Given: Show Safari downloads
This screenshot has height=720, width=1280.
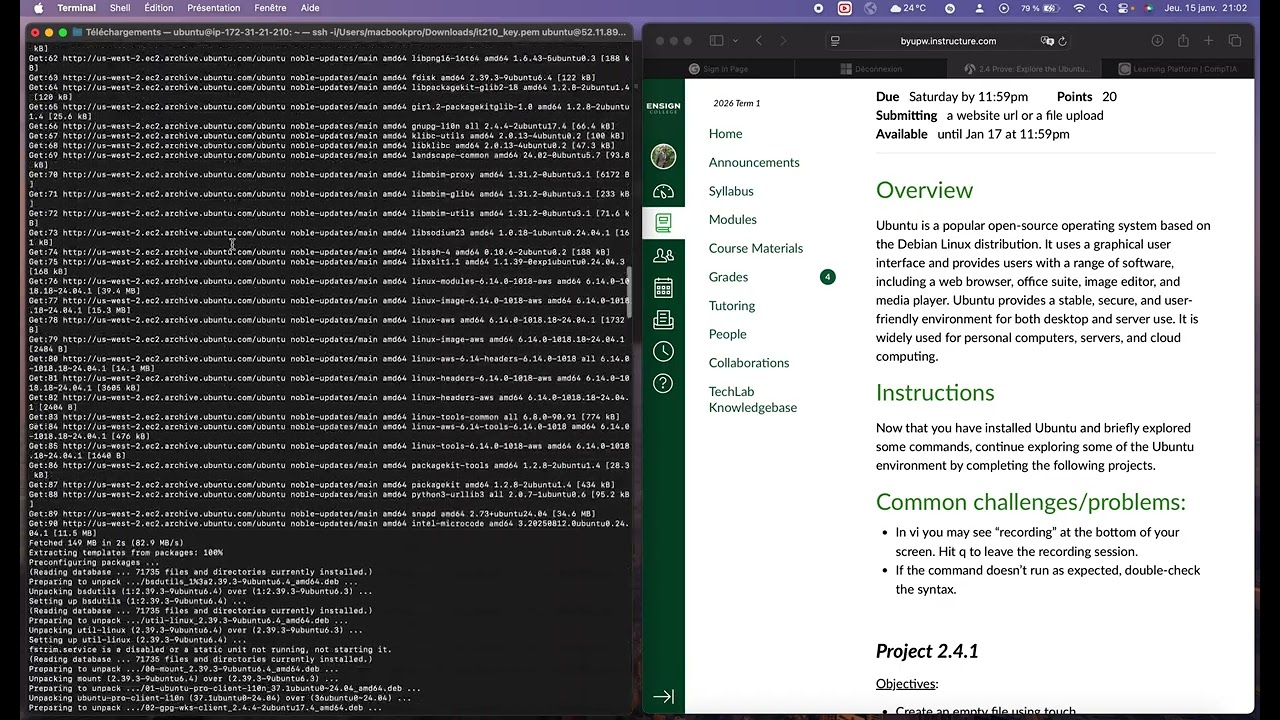Looking at the screenshot, I should pos(1157,41).
